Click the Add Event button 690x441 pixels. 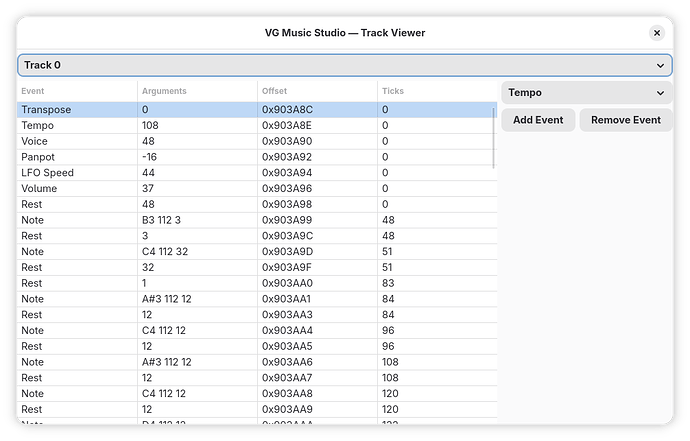pos(538,120)
